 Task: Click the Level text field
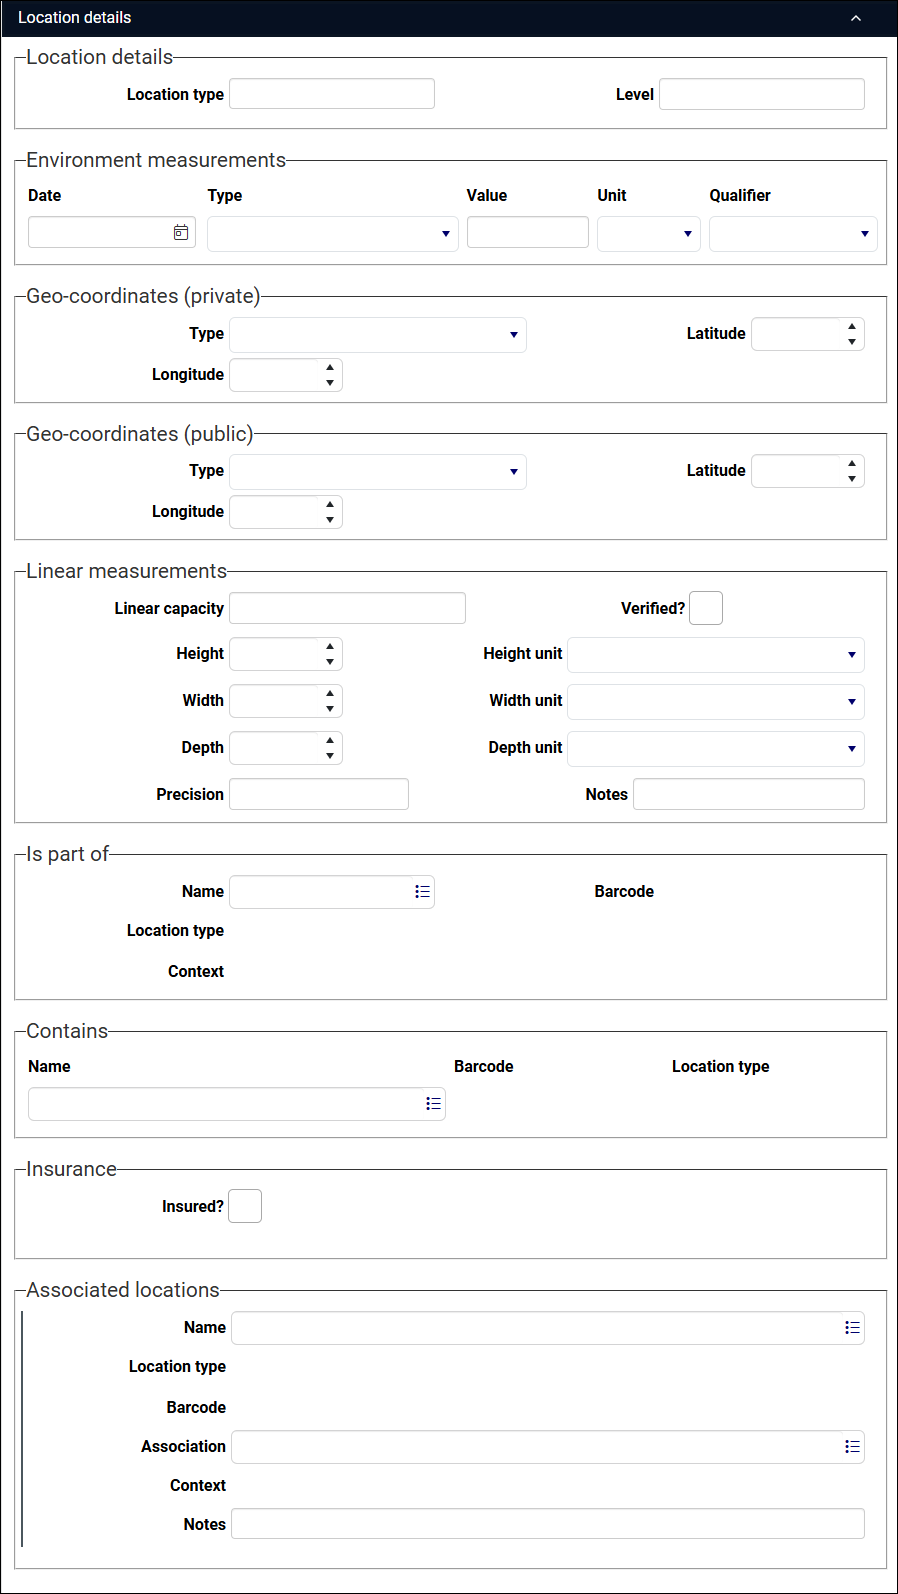pyautogui.click(x=762, y=94)
